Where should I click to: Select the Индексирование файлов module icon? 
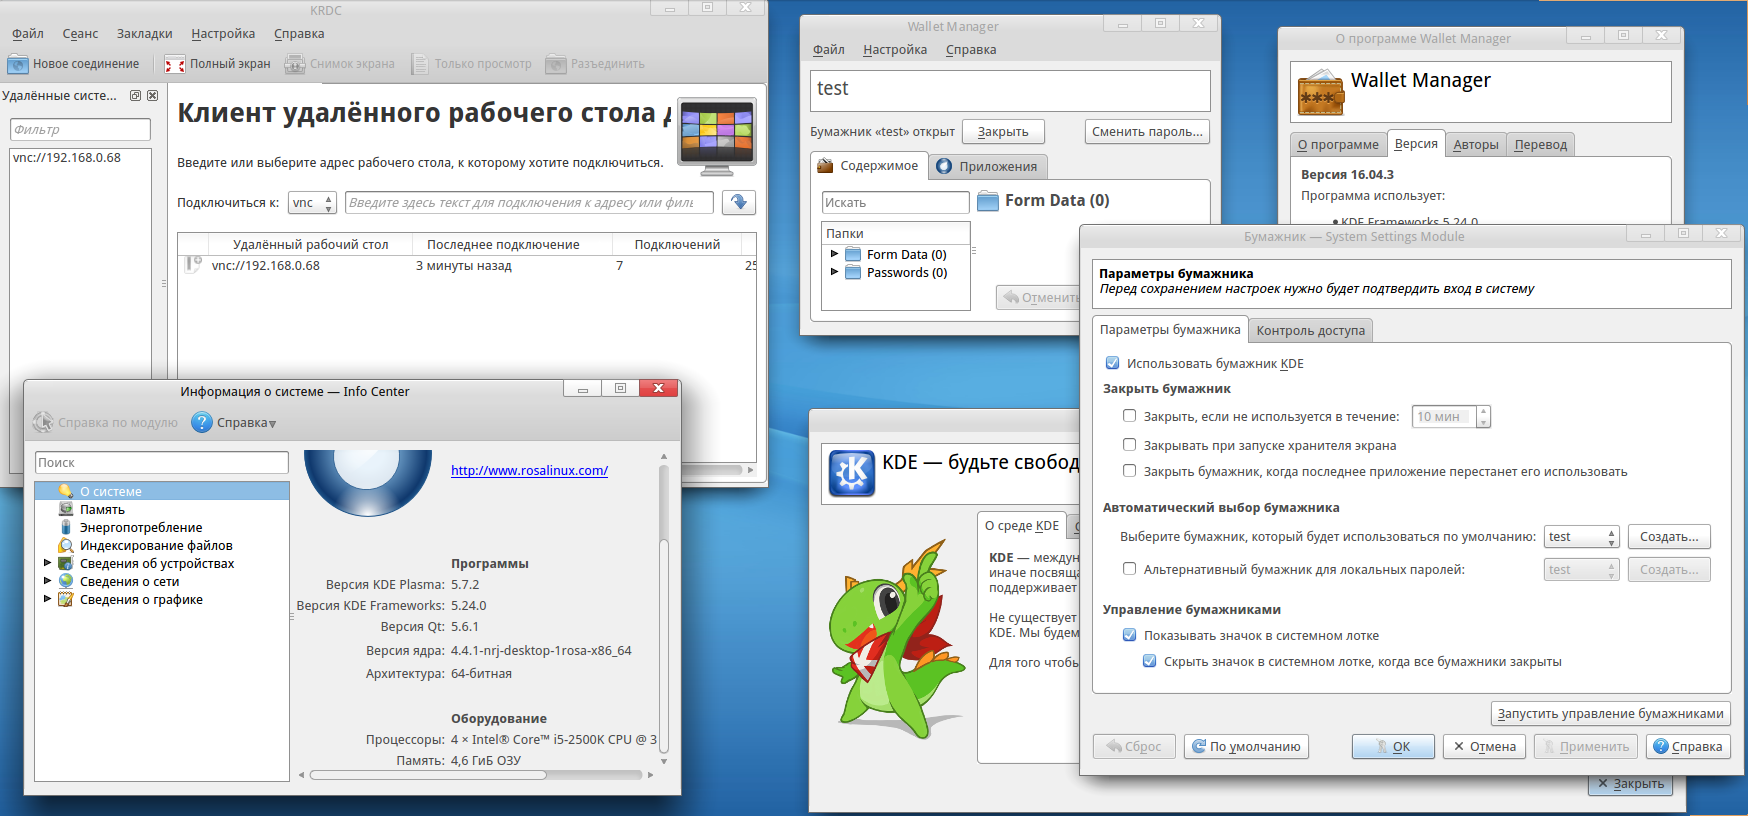click(x=66, y=545)
